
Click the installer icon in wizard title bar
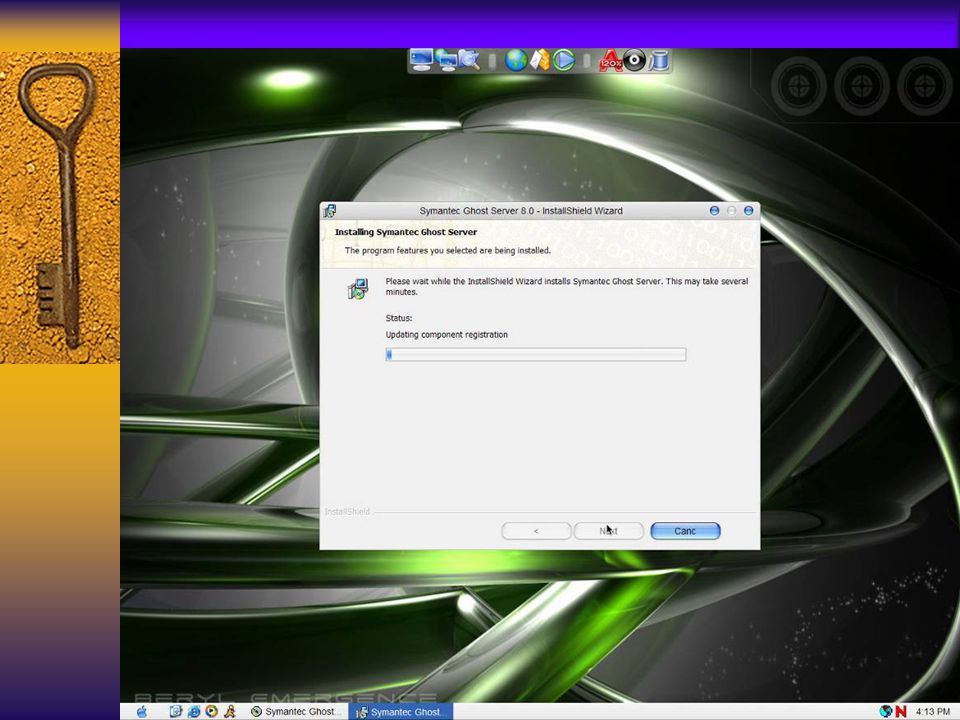click(x=329, y=211)
